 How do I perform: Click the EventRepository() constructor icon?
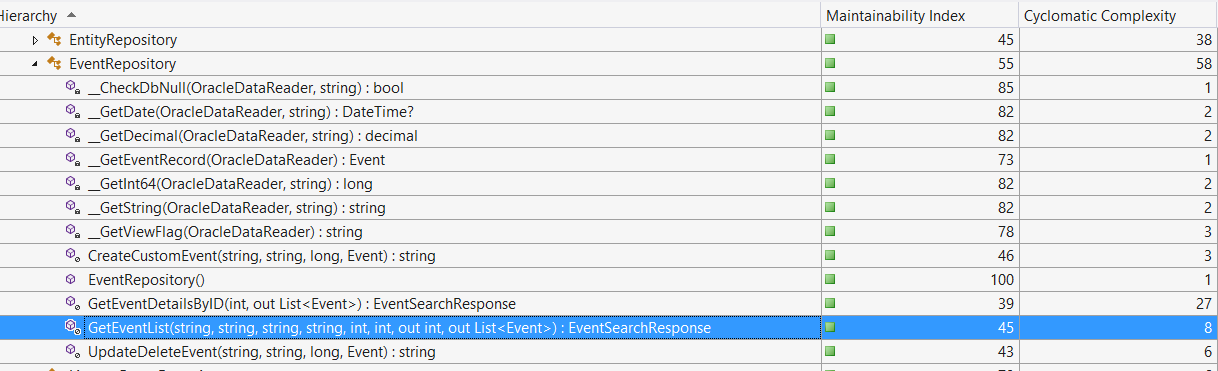71,280
